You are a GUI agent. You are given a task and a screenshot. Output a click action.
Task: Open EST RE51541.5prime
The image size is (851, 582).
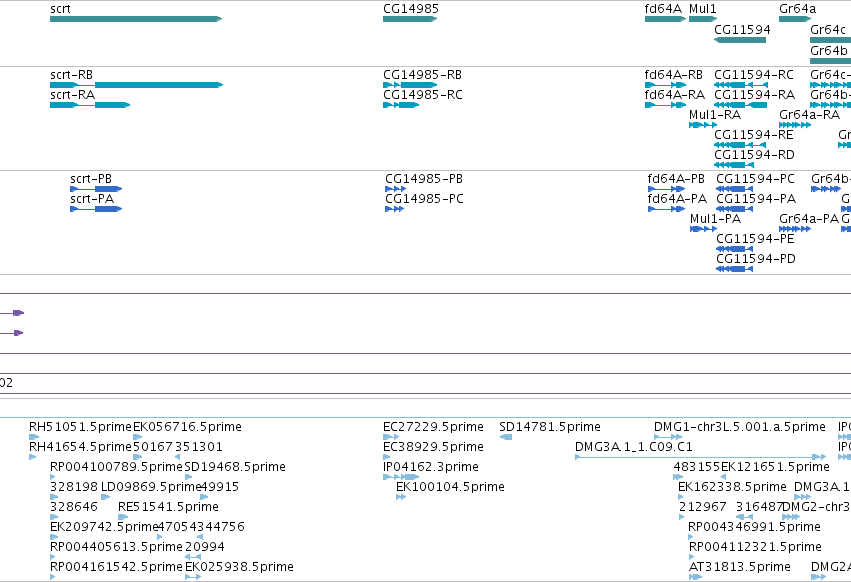pyautogui.click(x=123, y=517)
